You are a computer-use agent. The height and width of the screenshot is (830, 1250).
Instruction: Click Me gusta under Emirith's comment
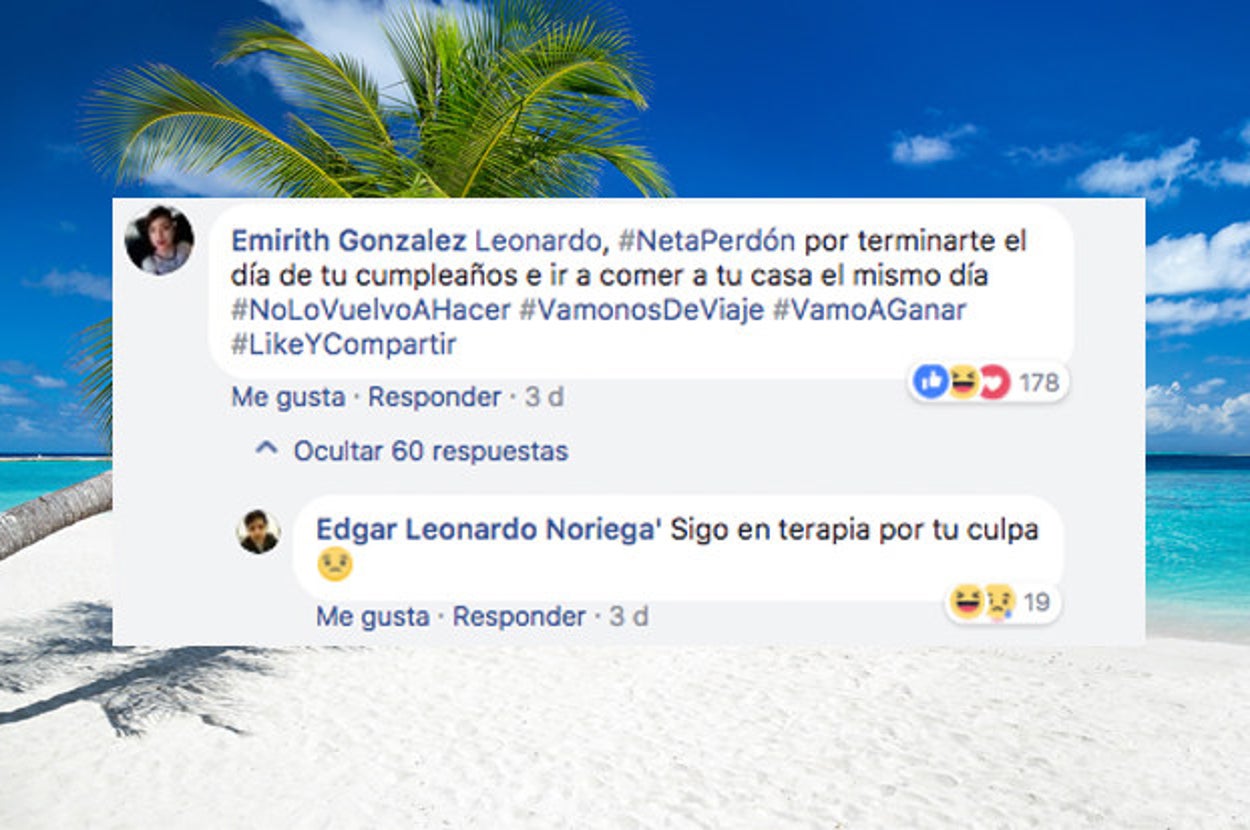coord(288,397)
